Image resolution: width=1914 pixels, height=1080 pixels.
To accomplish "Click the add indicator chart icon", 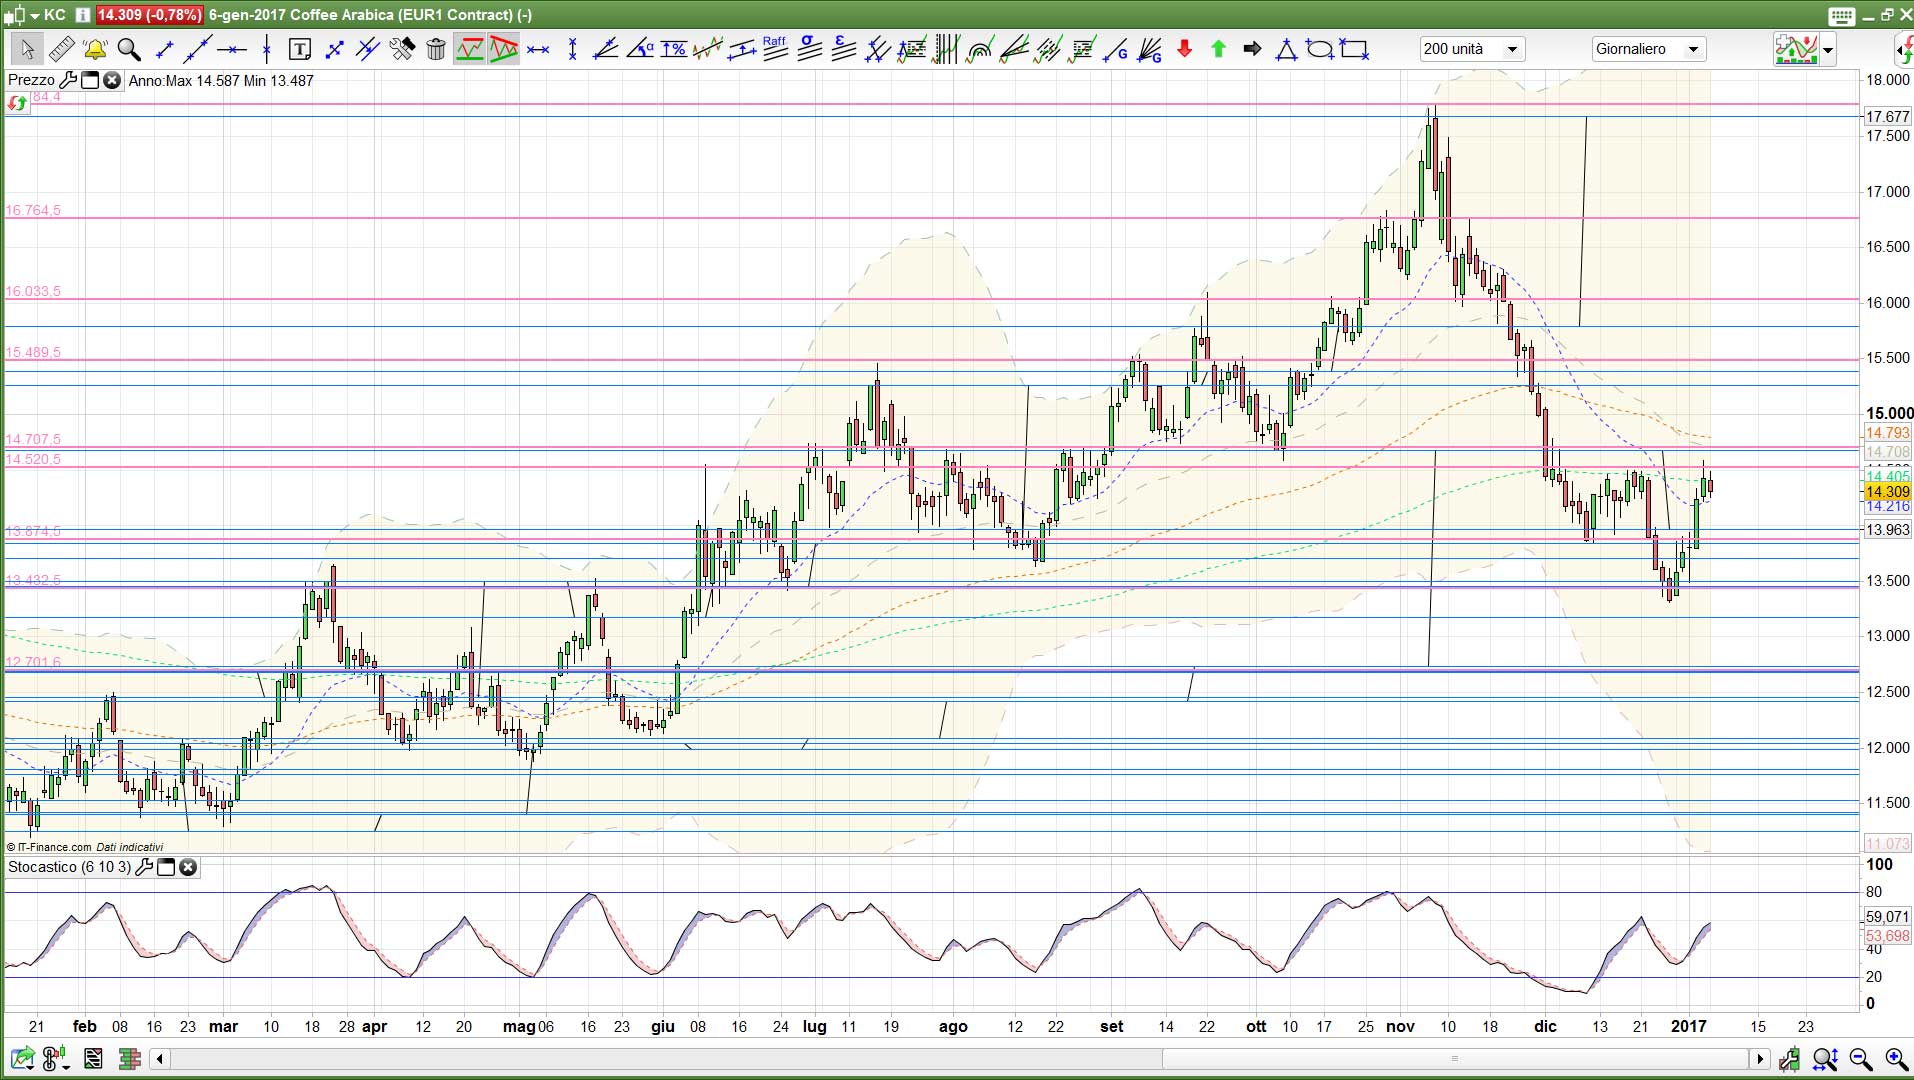I will (x=1796, y=49).
